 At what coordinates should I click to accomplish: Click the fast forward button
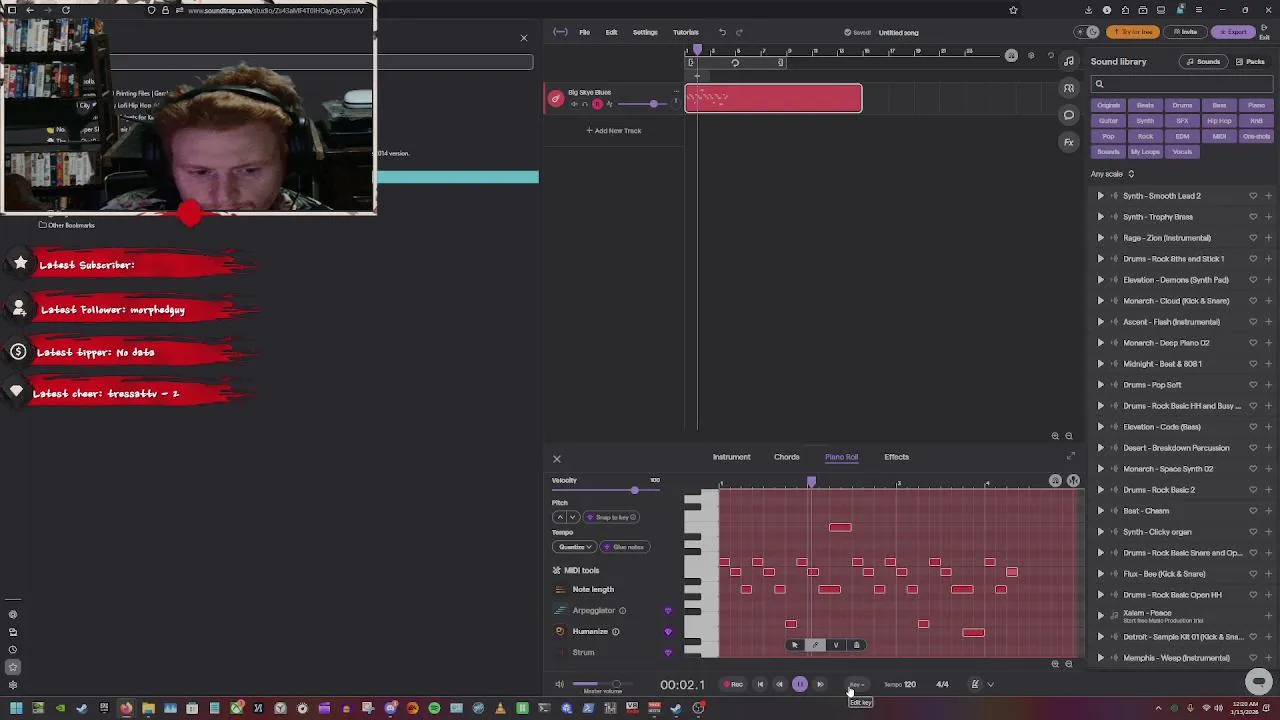pyautogui.click(x=820, y=685)
